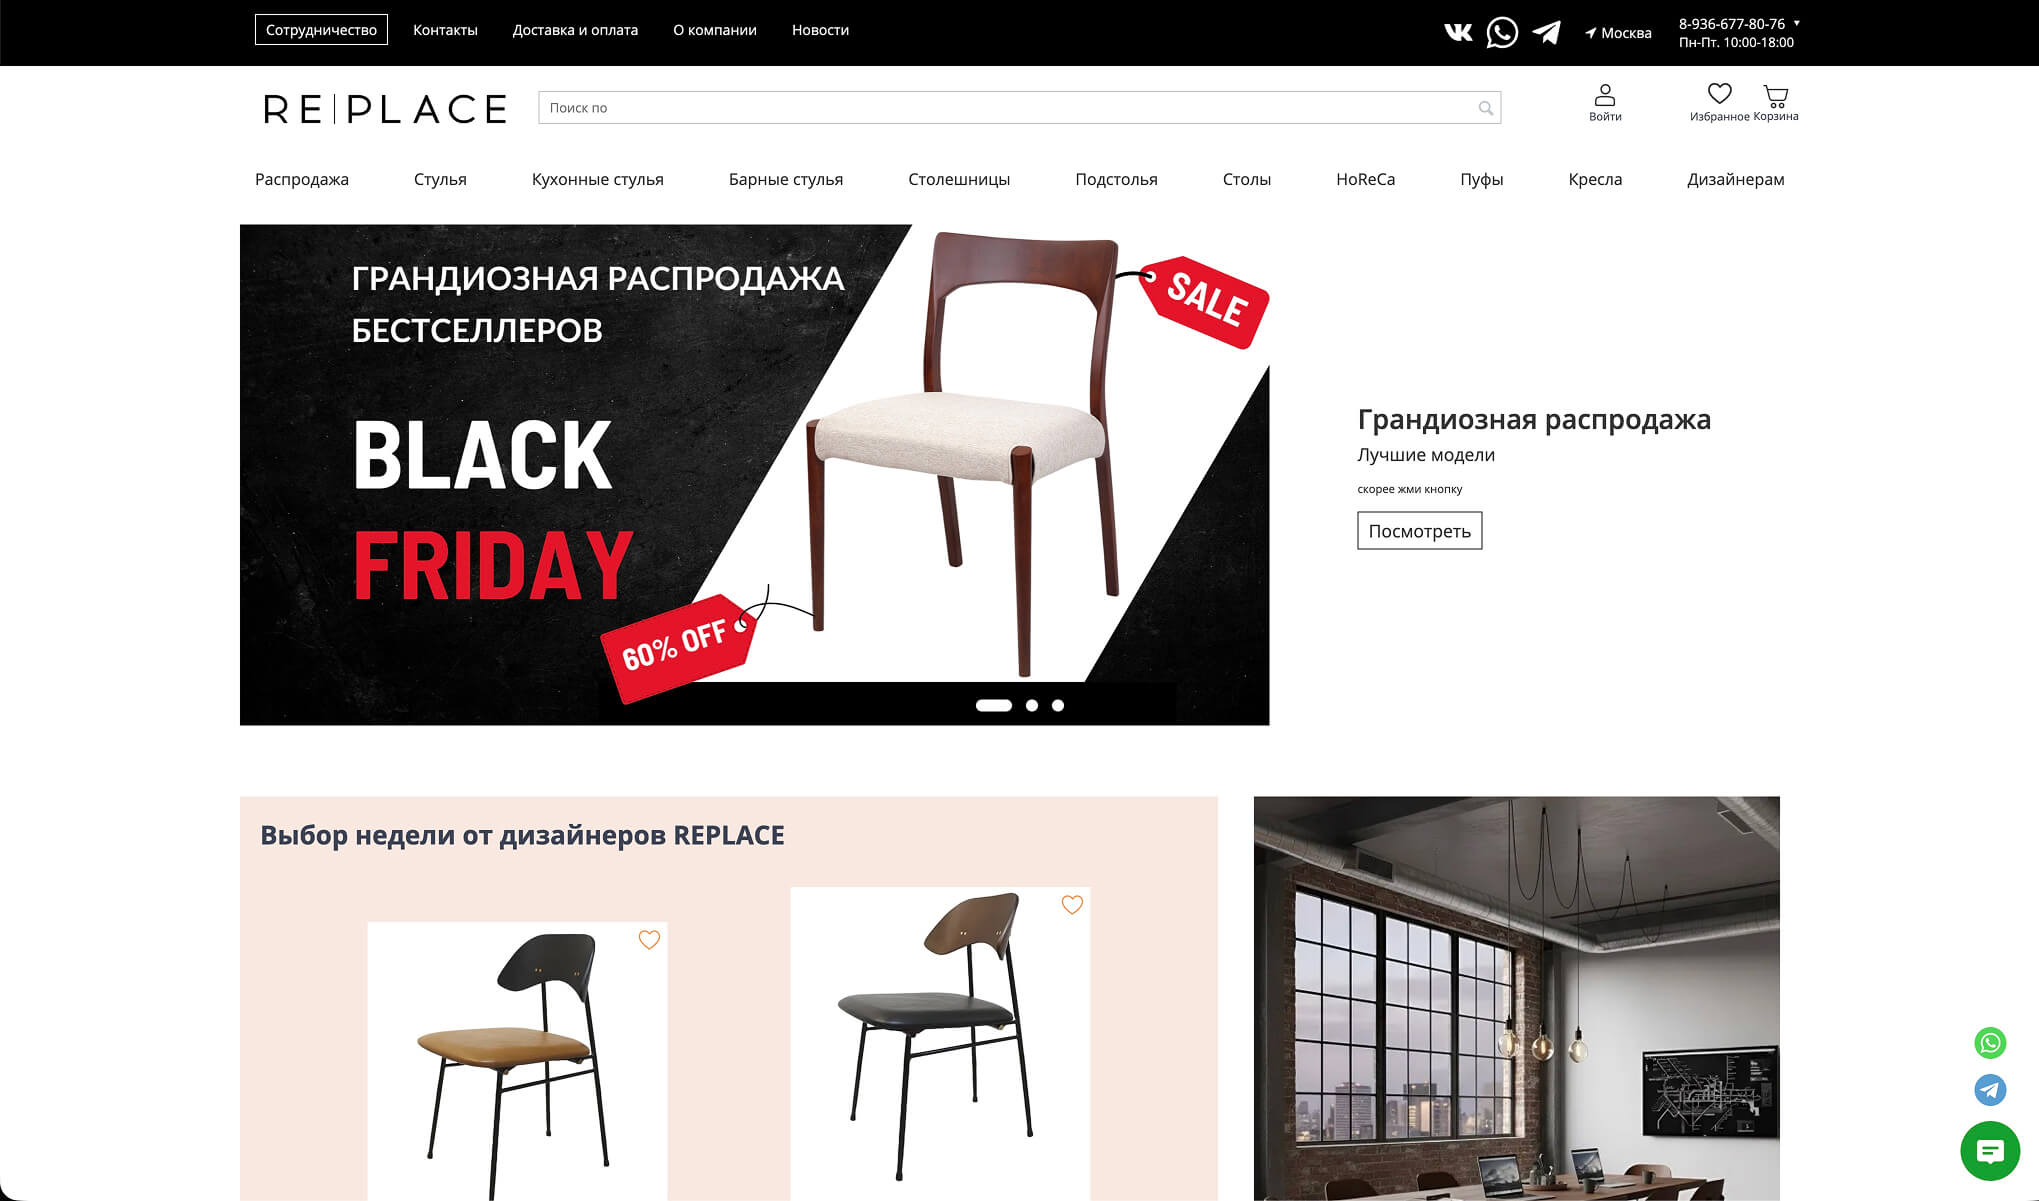This screenshot has width=2039, height=1201.
Task: Open WhatsApp icon in the top bar
Action: (x=1502, y=32)
